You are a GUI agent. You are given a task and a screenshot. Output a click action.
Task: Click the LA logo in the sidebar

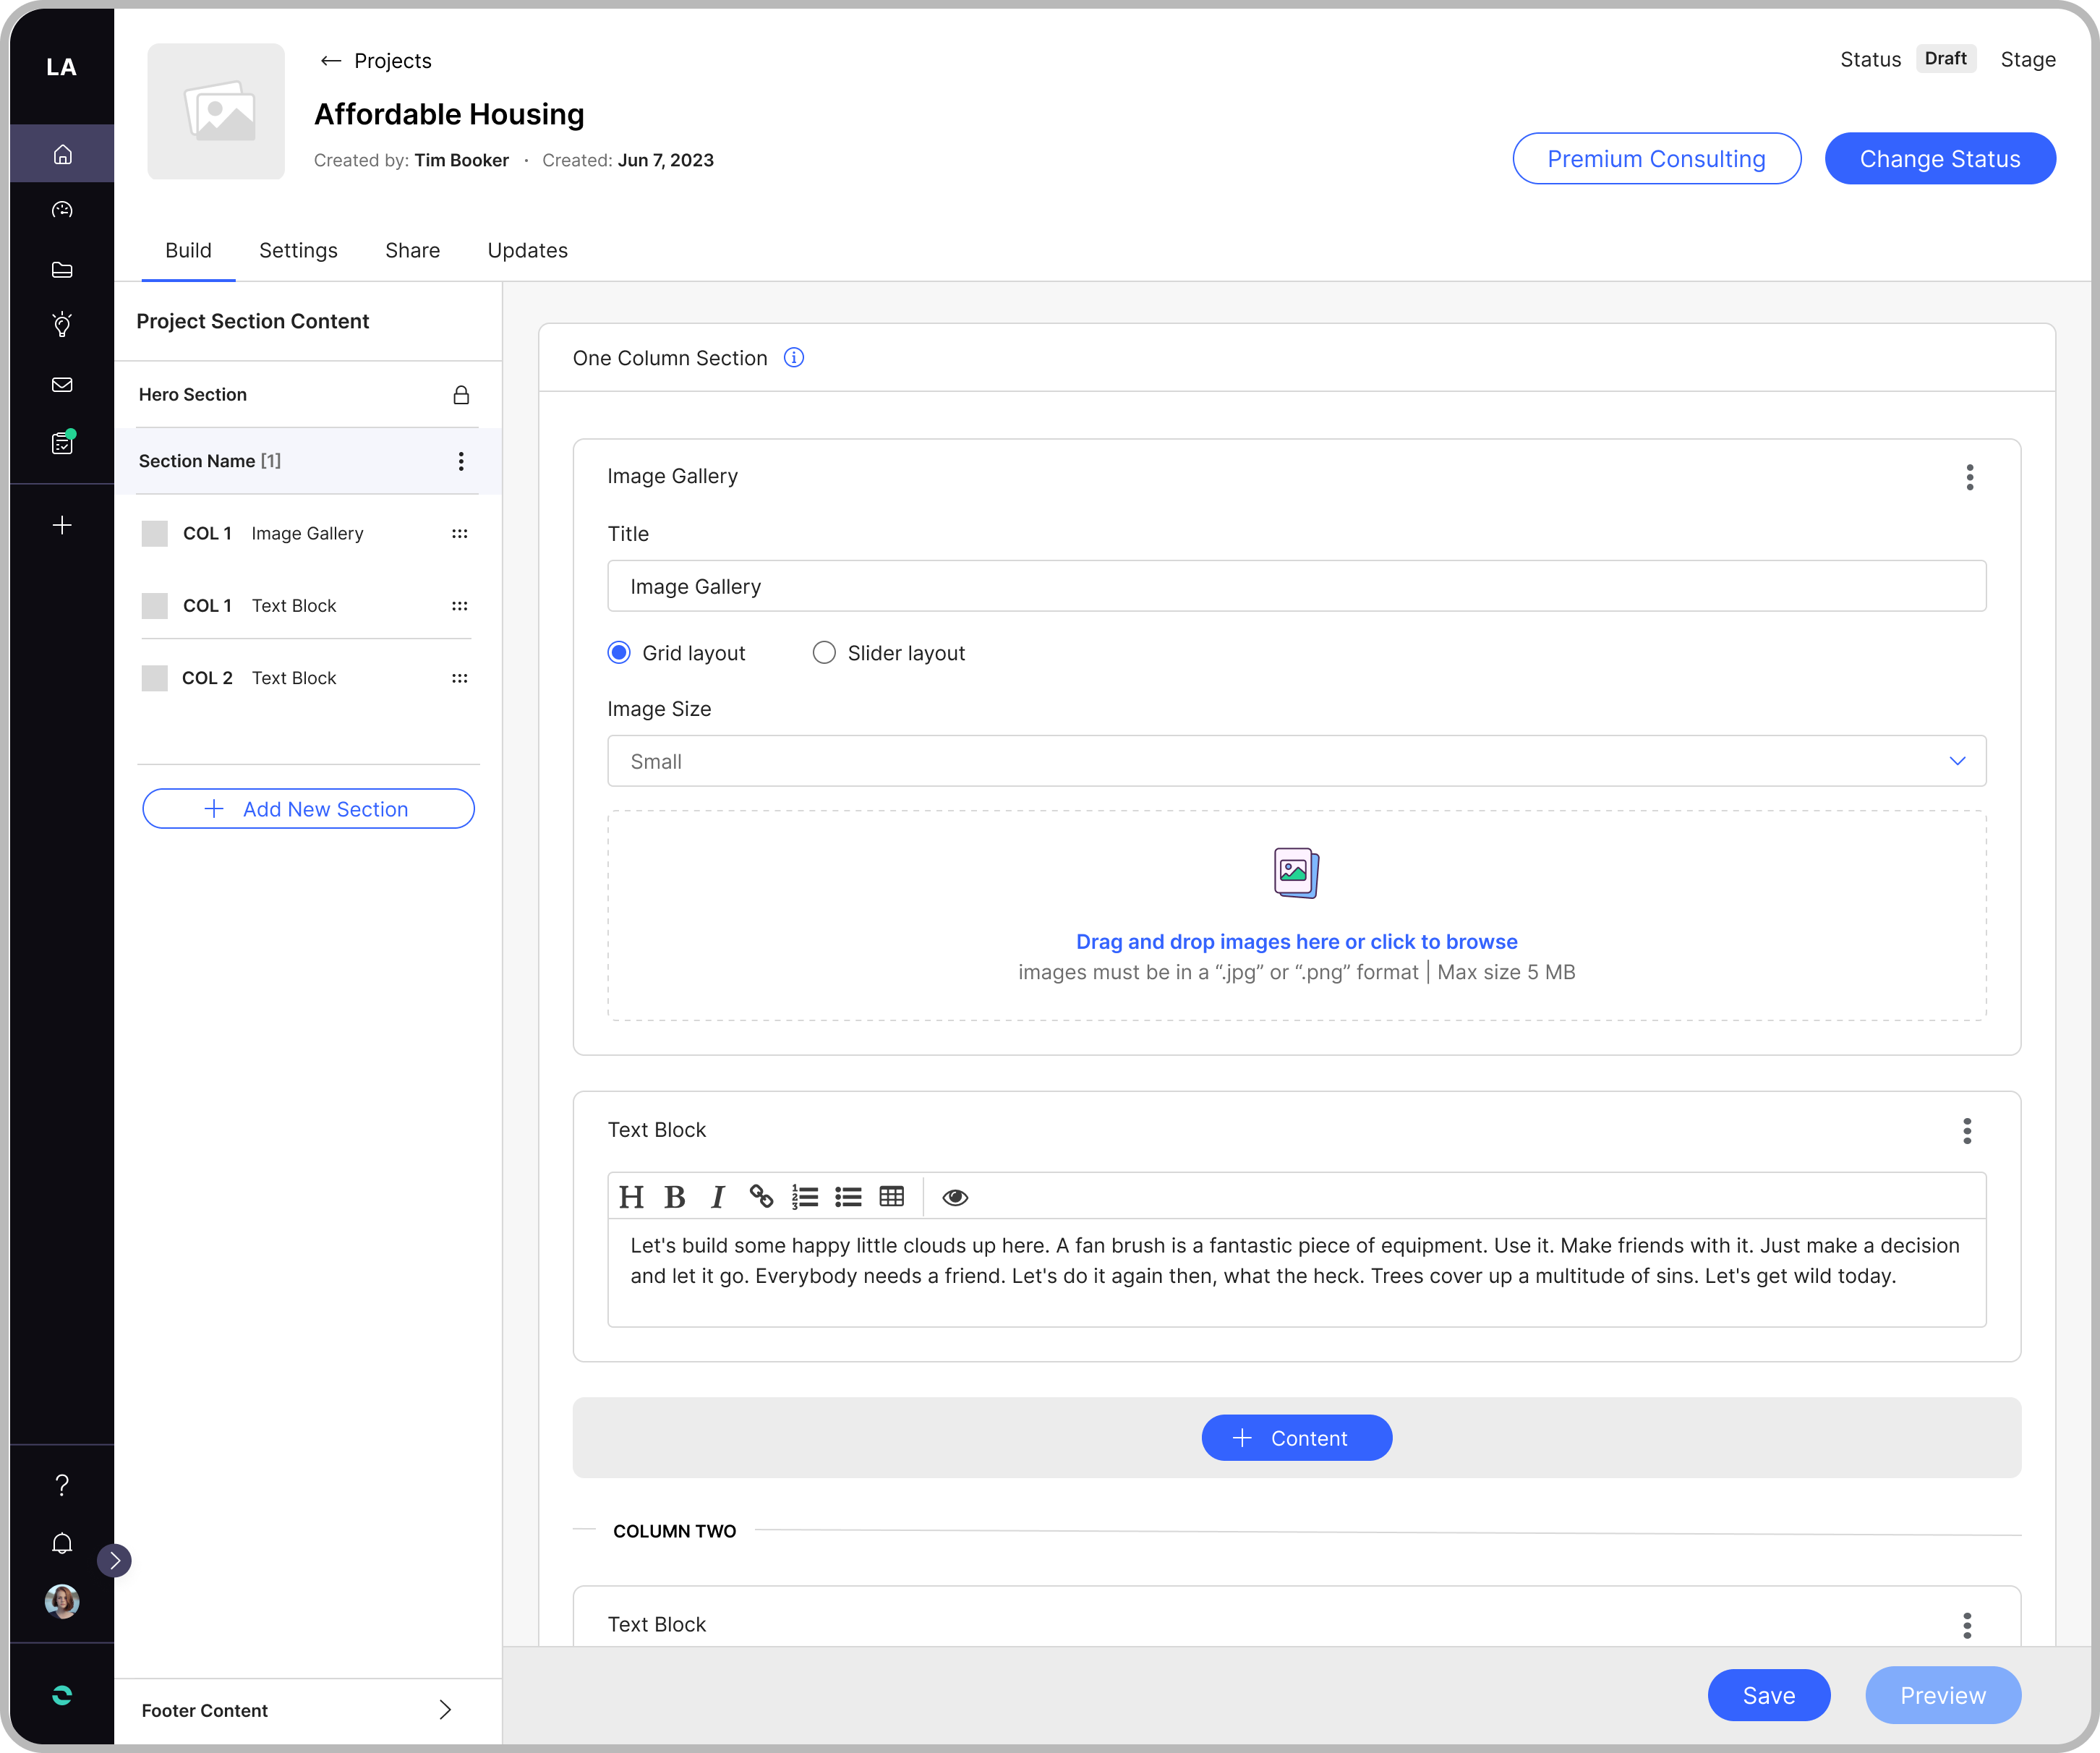62,67
